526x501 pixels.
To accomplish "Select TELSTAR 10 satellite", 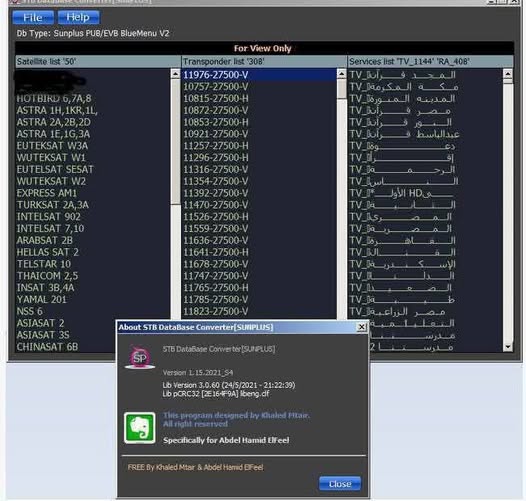I will (93, 264).
